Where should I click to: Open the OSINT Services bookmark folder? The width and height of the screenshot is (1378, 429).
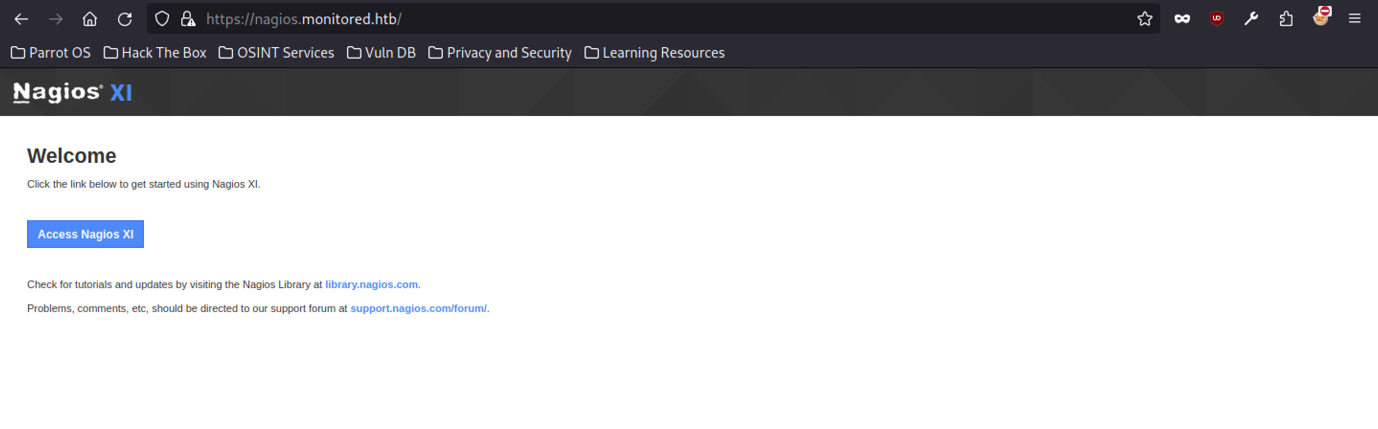pos(276,53)
